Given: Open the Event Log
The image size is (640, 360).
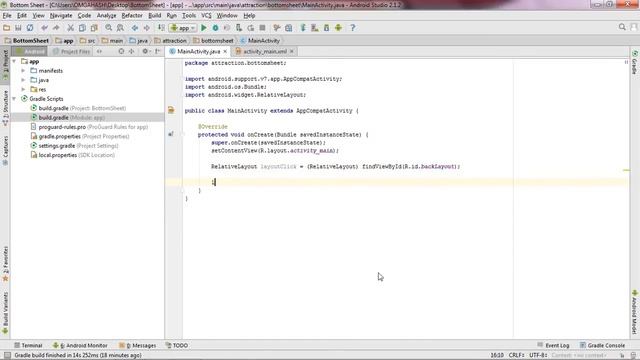Looking at the screenshot, I should 553,345.
